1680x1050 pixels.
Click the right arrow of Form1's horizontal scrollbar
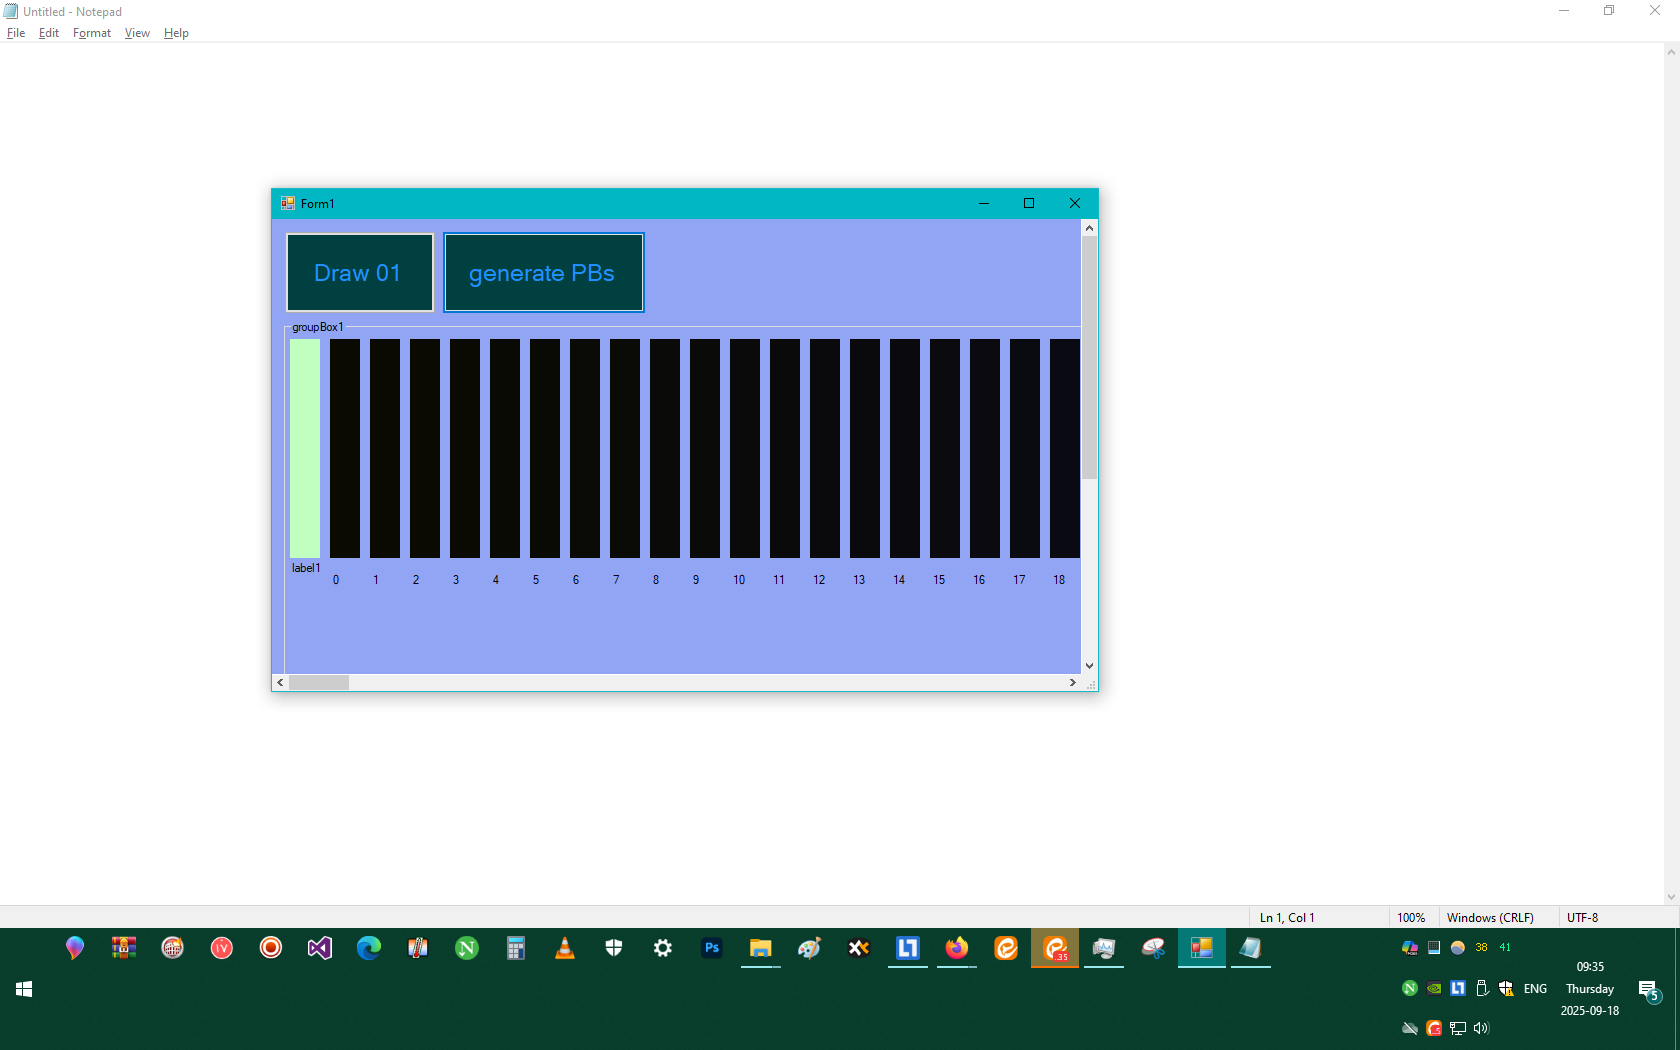coord(1072,682)
